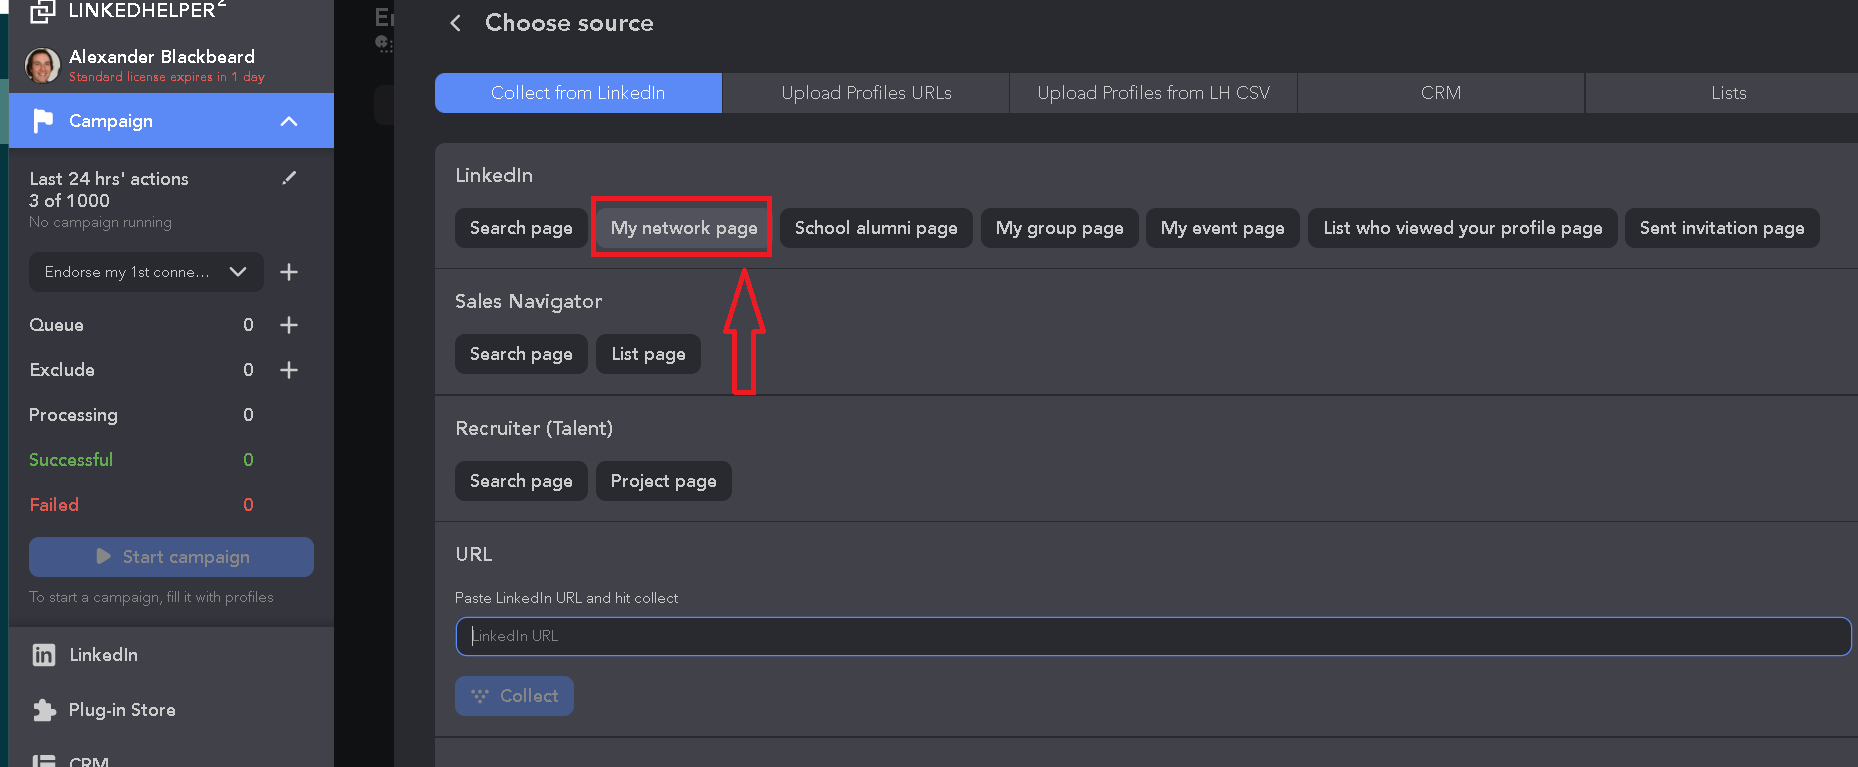
Task: Edit the Last 24 hrs' actions limit
Action: click(289, 178)
